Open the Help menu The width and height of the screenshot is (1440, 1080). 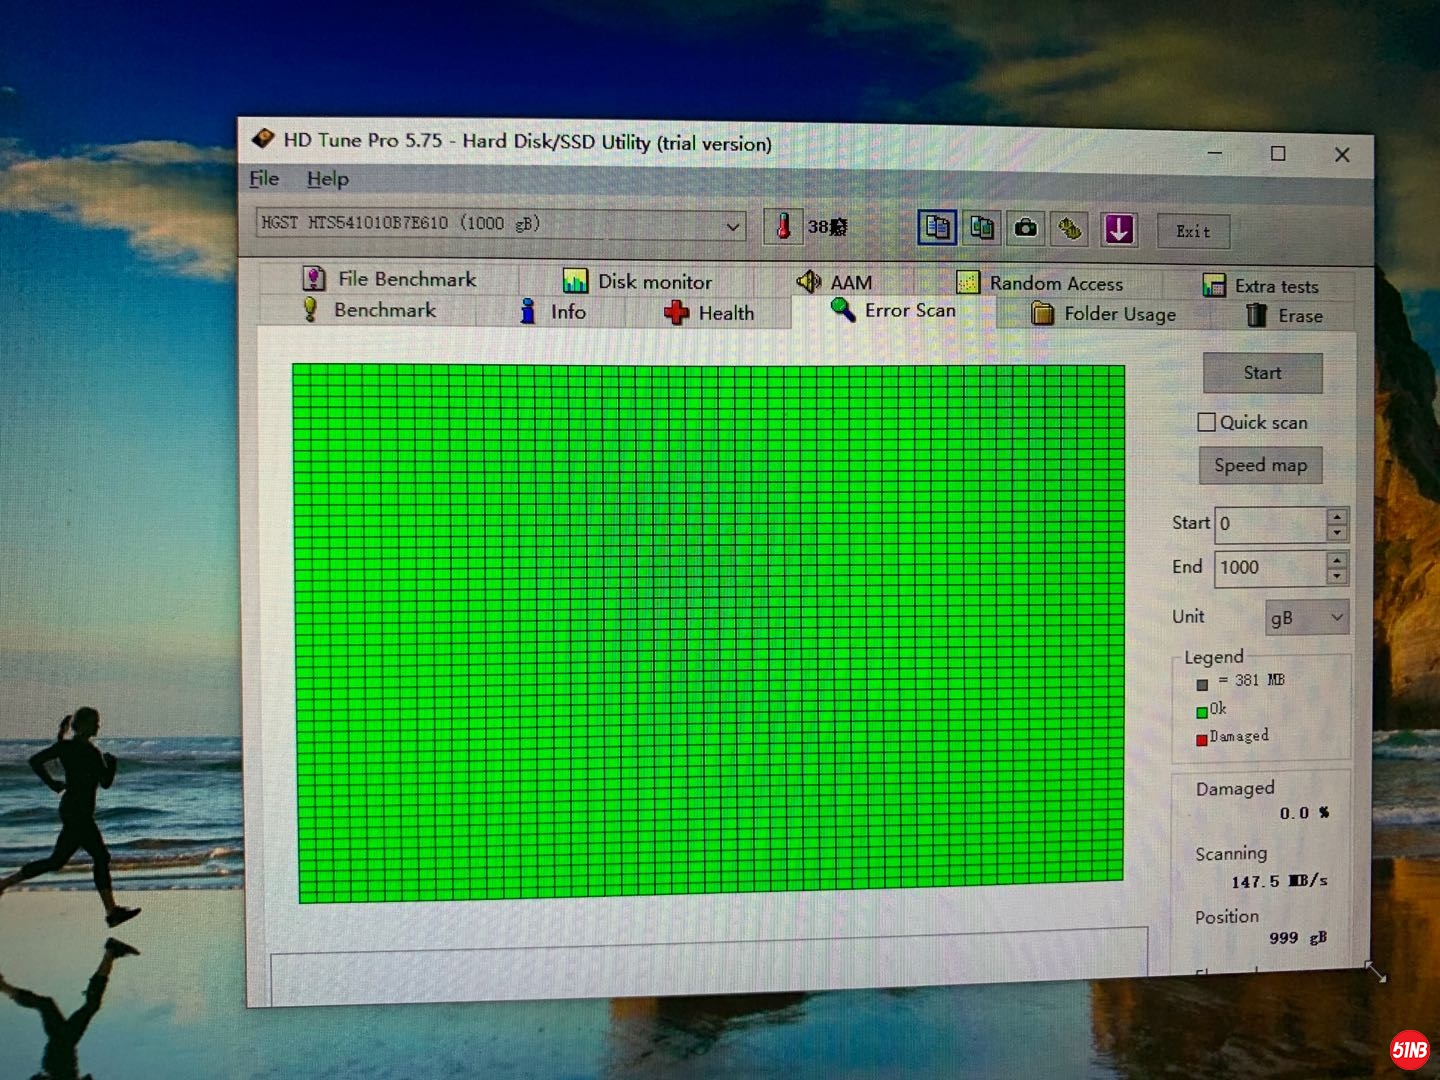pyautogui.click(x=327, y=179)
